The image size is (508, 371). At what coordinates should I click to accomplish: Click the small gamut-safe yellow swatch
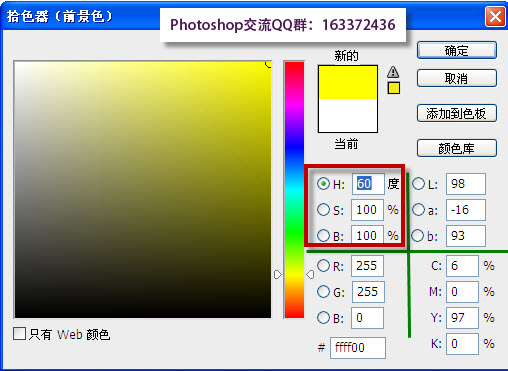(394, 88)
